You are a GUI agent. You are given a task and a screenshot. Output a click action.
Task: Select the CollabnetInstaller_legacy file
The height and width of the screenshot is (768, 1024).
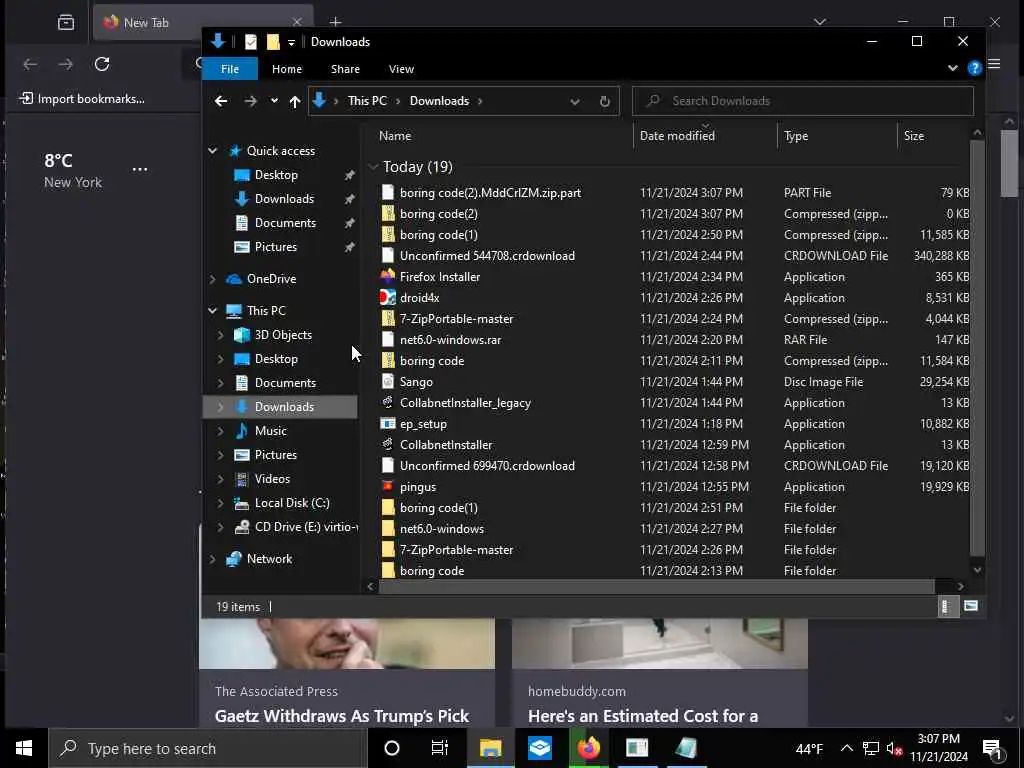click(x=465, y=403)
